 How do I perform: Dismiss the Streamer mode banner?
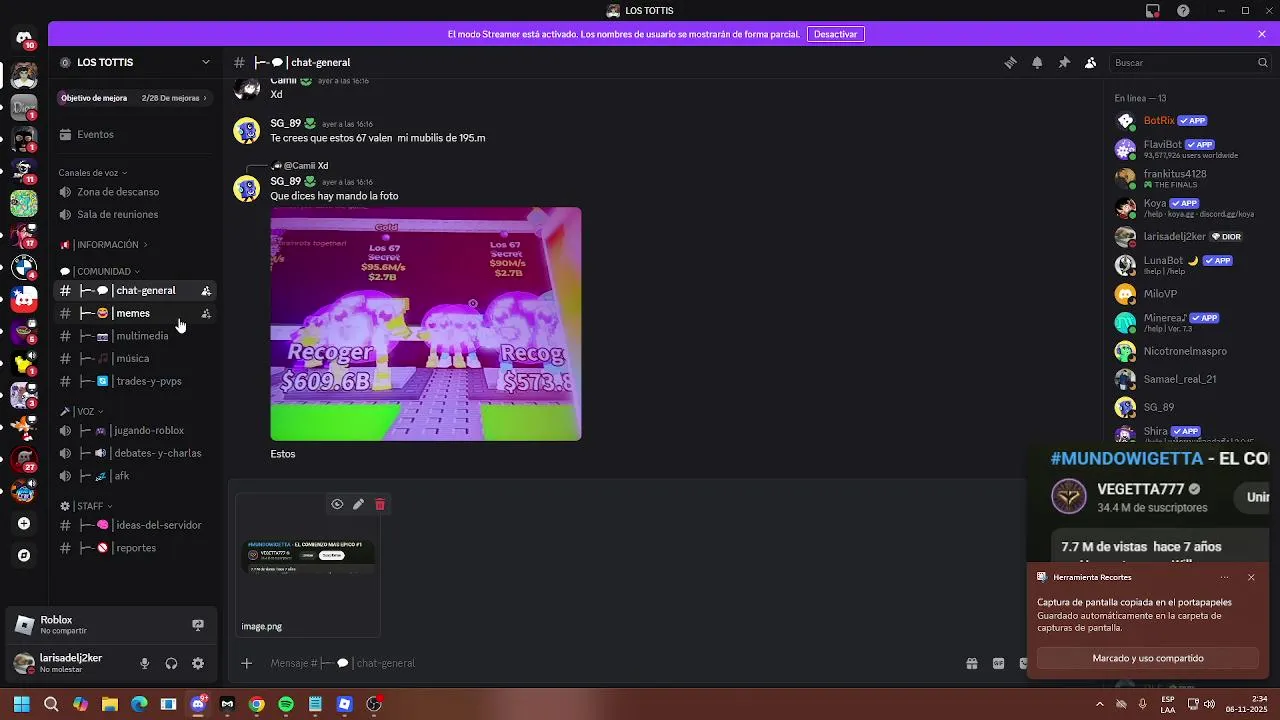1262,34
